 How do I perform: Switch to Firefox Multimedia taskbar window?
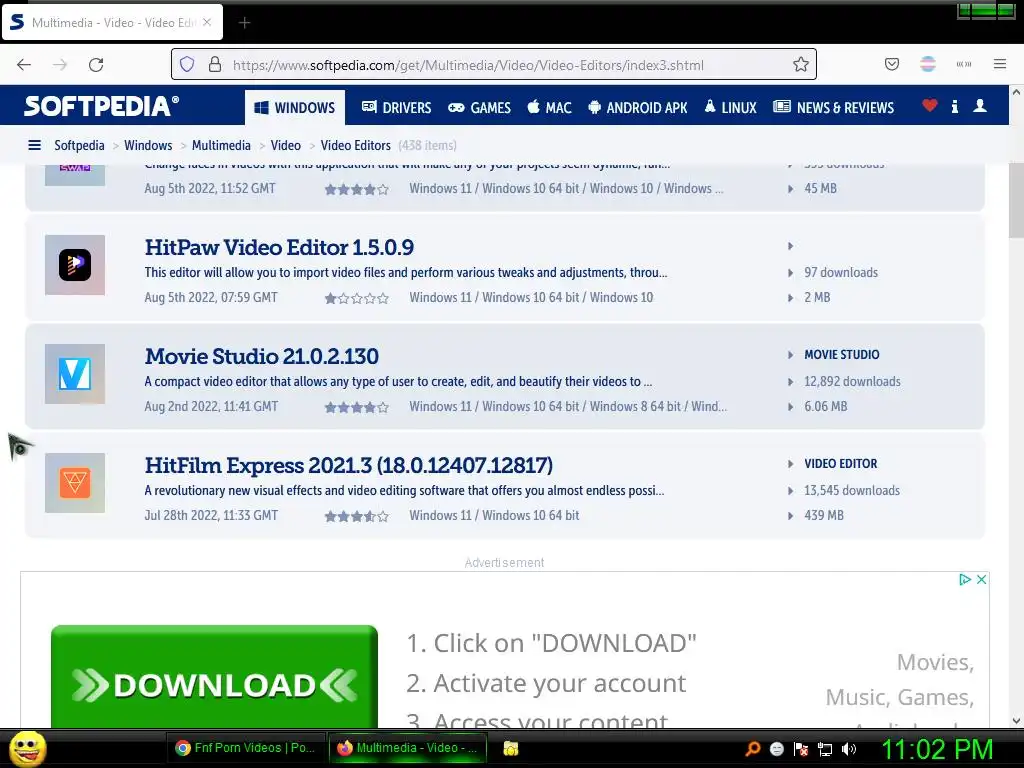click(x=408, y=748)
